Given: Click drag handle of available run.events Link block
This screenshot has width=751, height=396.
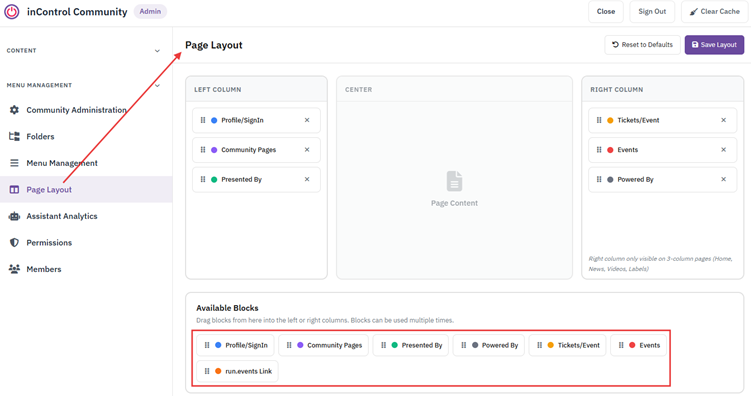Looking at the screenshot, I should 207,371.
